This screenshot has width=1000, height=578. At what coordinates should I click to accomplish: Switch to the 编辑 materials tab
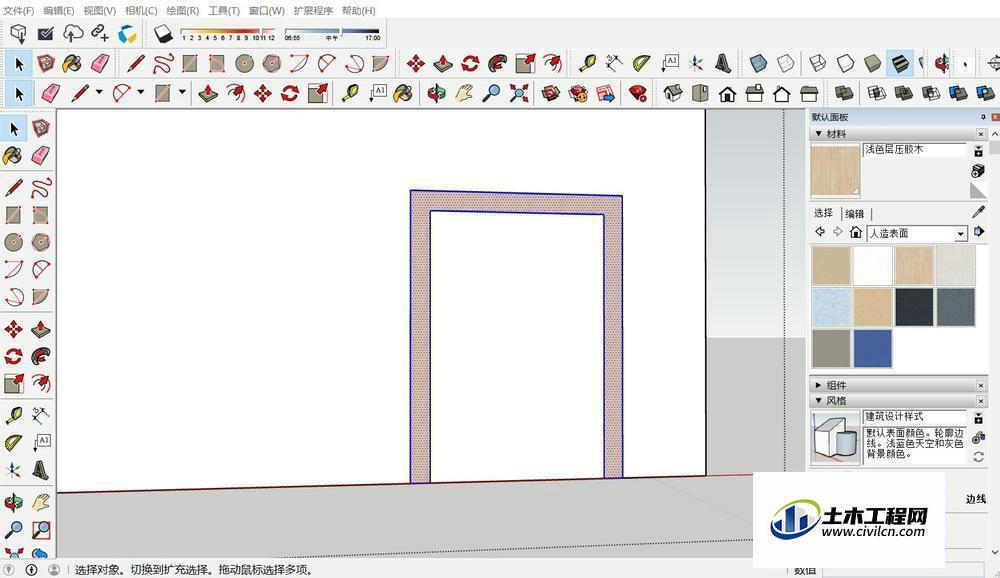[x=855, y=214]
